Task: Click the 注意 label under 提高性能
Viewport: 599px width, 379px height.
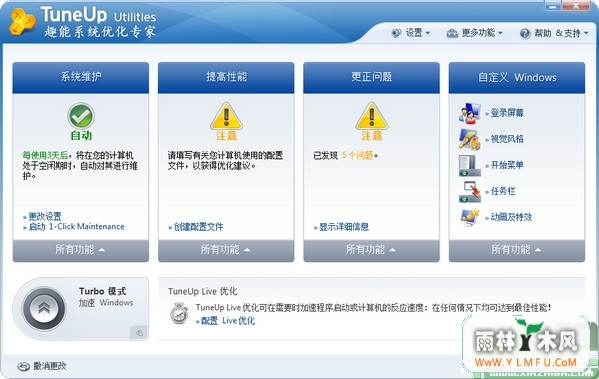Action: [226, 136]
